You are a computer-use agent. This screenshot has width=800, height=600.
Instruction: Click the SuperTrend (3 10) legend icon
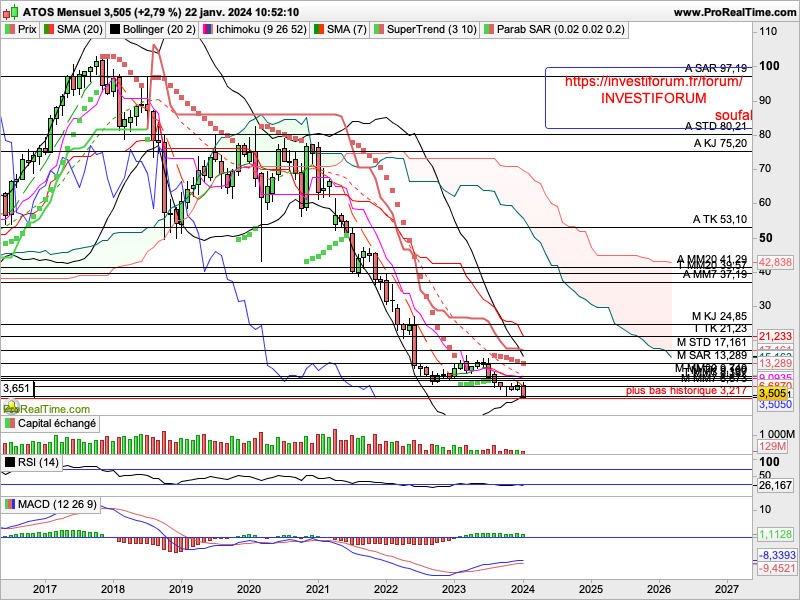[x=379, y=30]
